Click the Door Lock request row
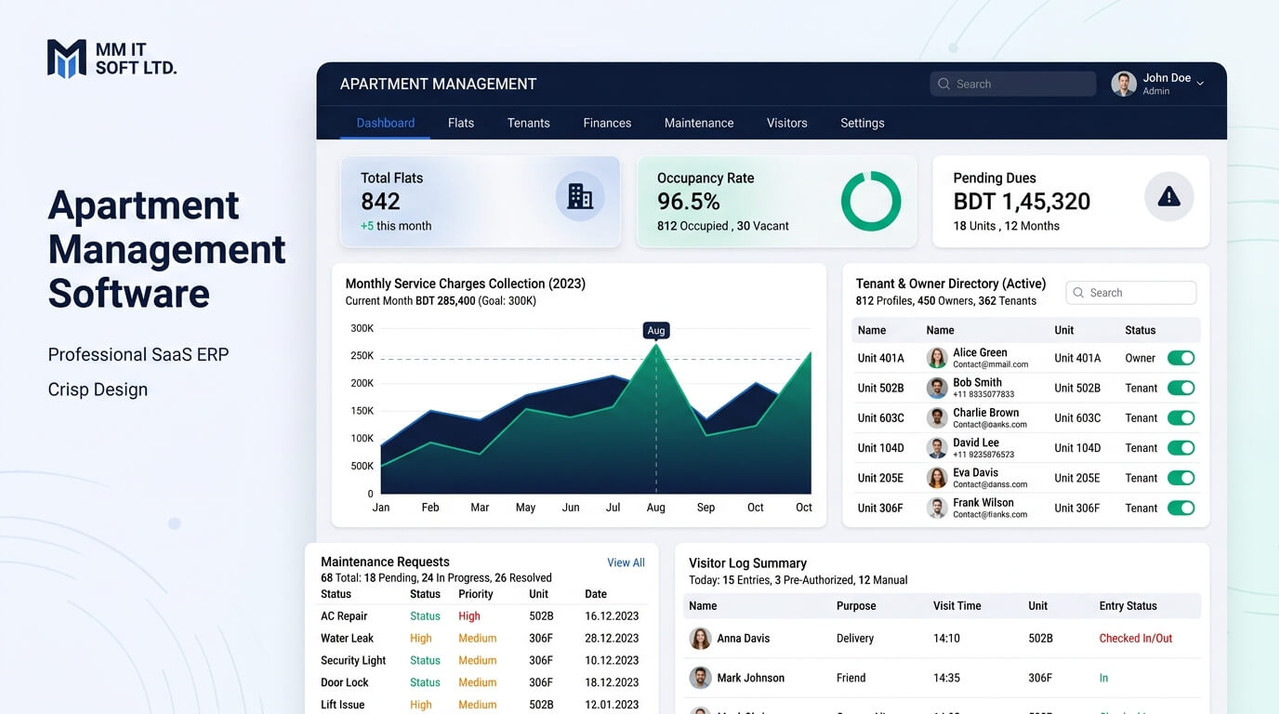This screenshot has height=714, width=1279. [x=482, y=682]
